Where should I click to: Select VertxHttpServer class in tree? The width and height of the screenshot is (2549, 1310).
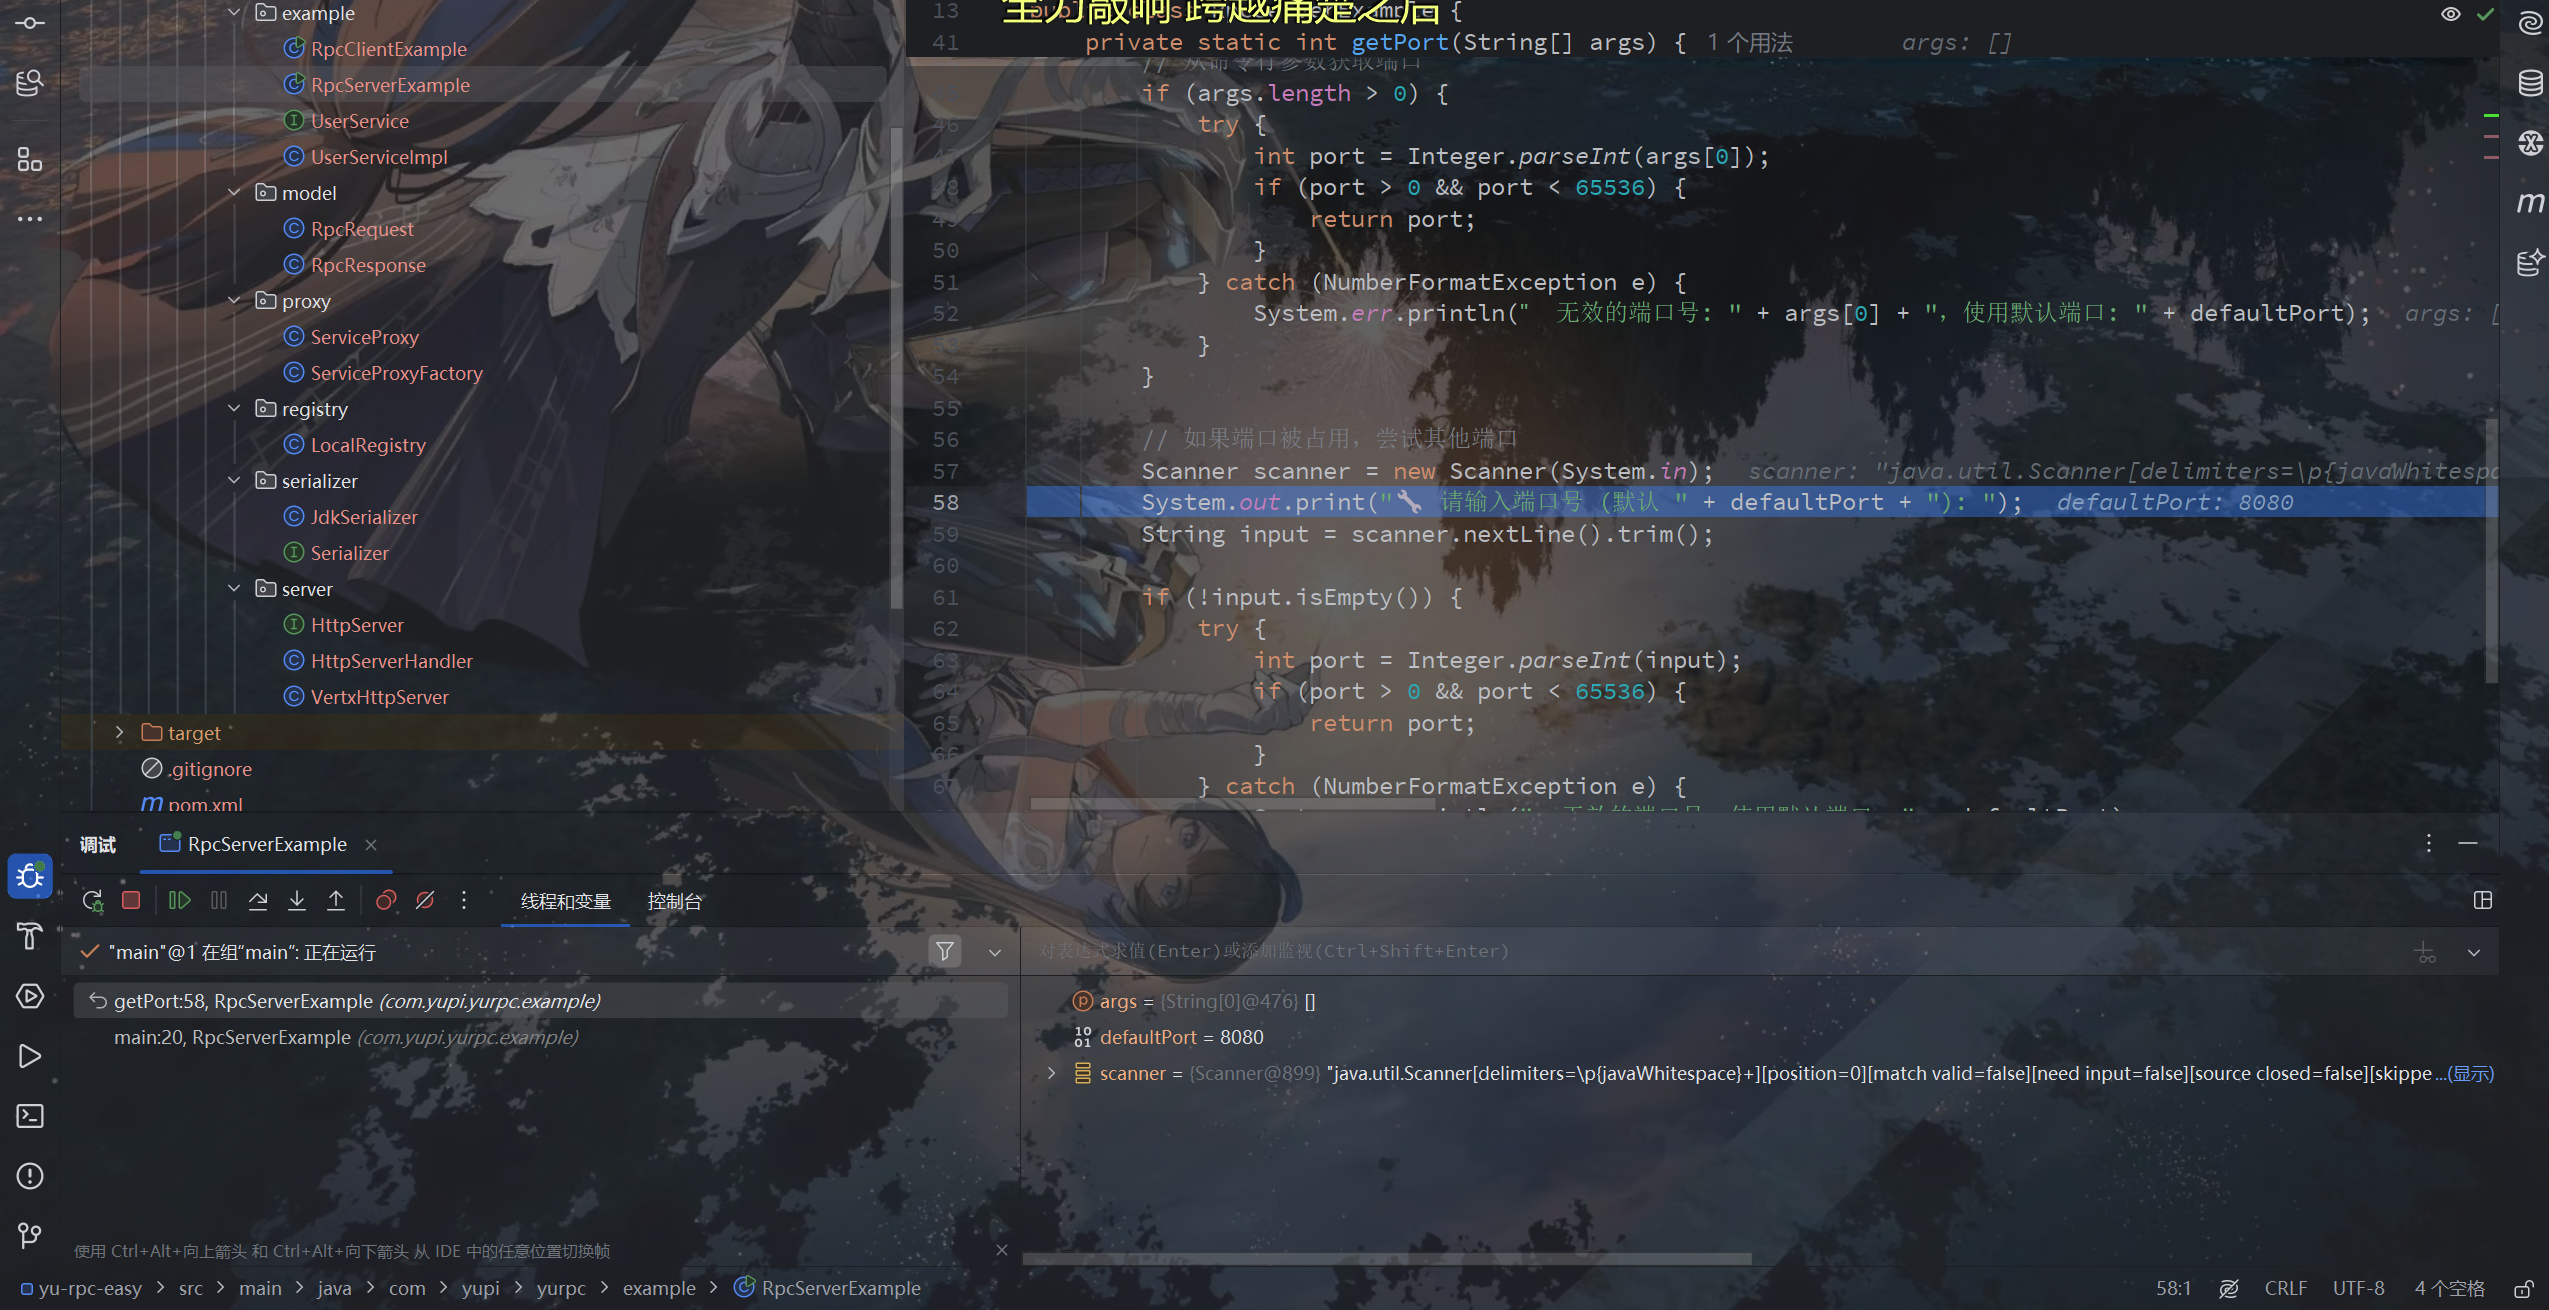pos(379,697)
